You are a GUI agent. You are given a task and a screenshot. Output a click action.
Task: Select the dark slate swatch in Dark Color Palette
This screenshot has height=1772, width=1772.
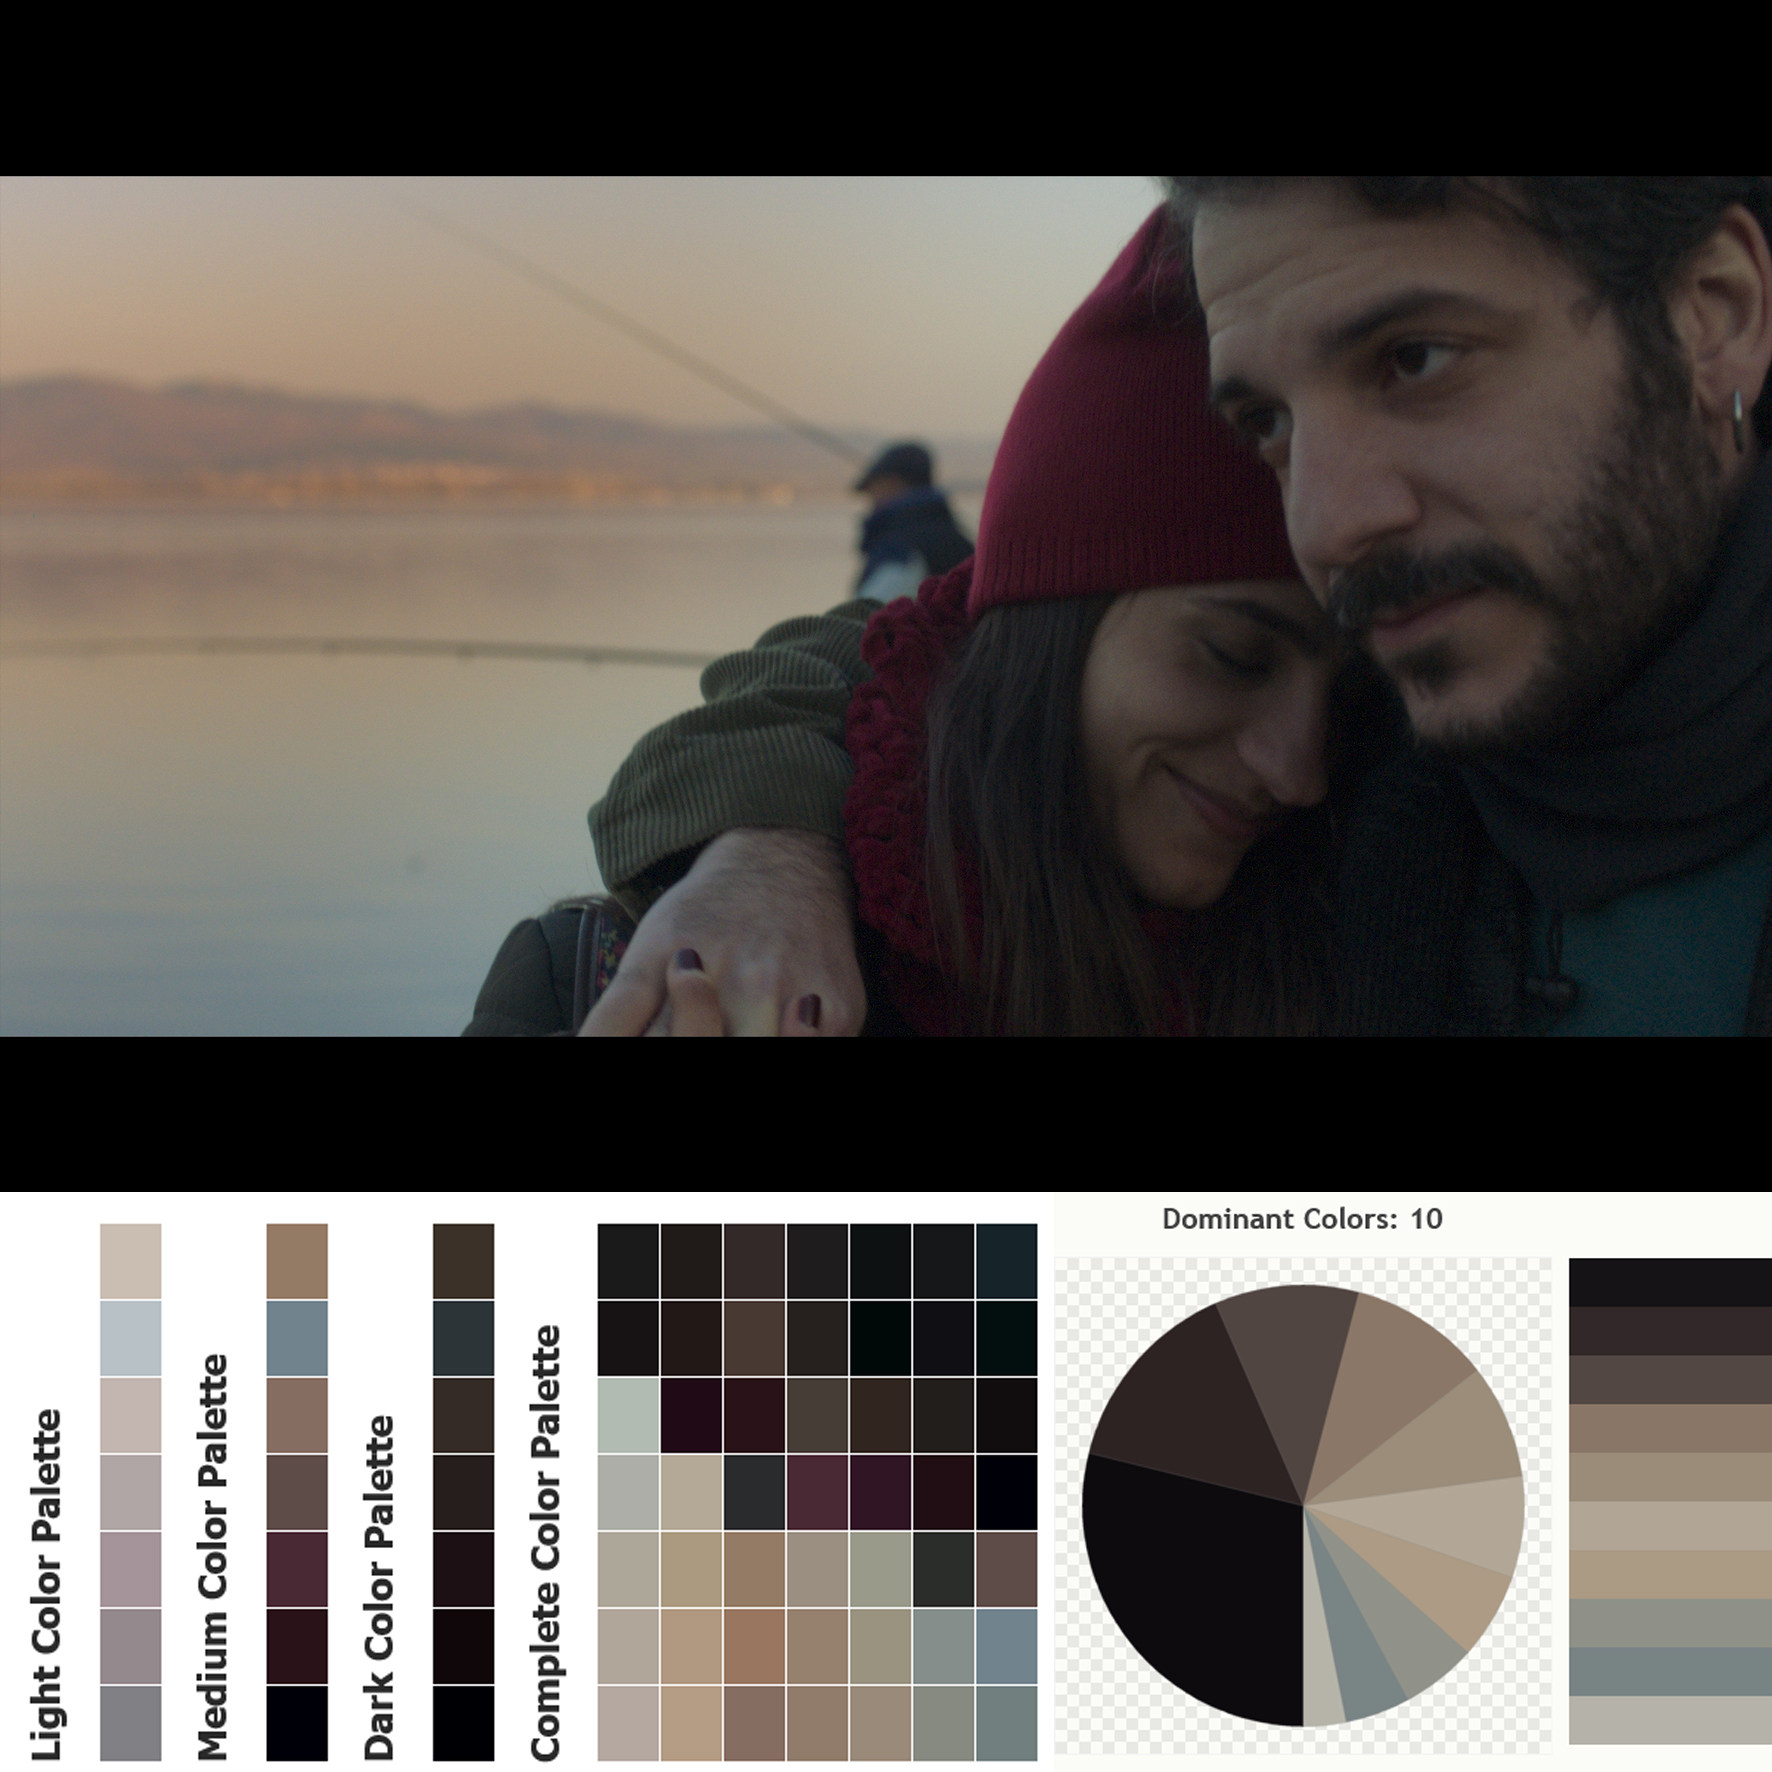pos(463,1338)
